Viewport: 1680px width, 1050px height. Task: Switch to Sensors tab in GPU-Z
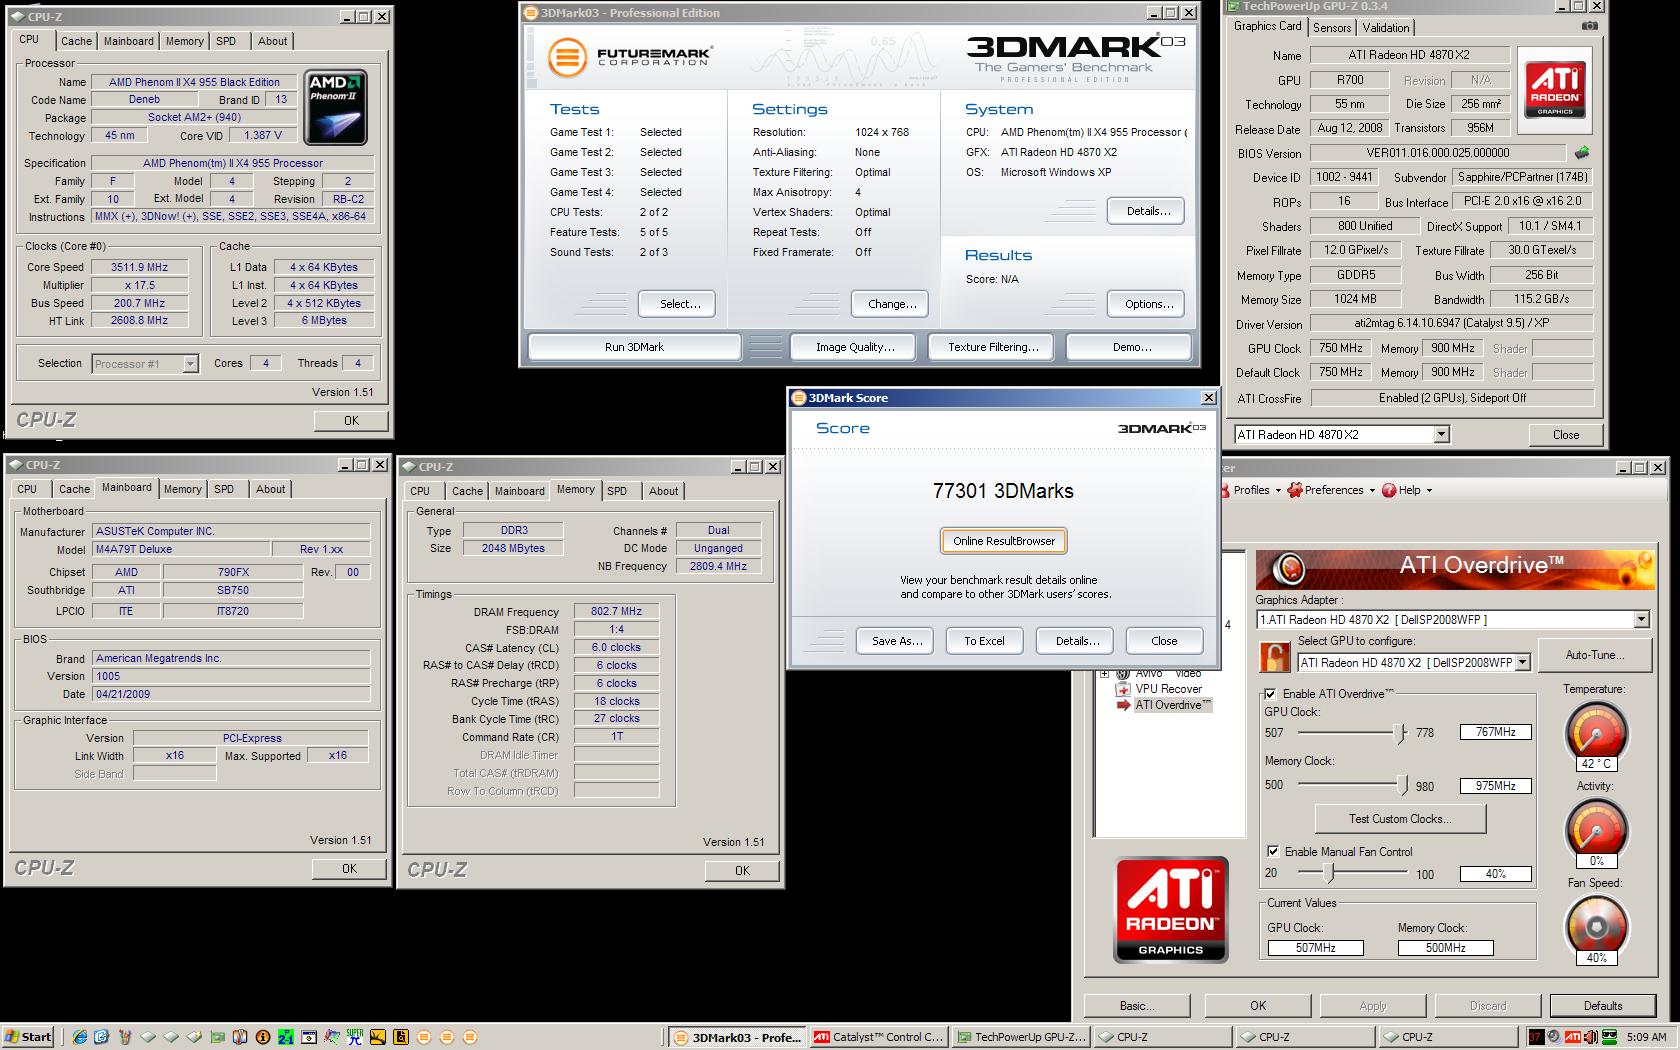tap(1331, 27)
